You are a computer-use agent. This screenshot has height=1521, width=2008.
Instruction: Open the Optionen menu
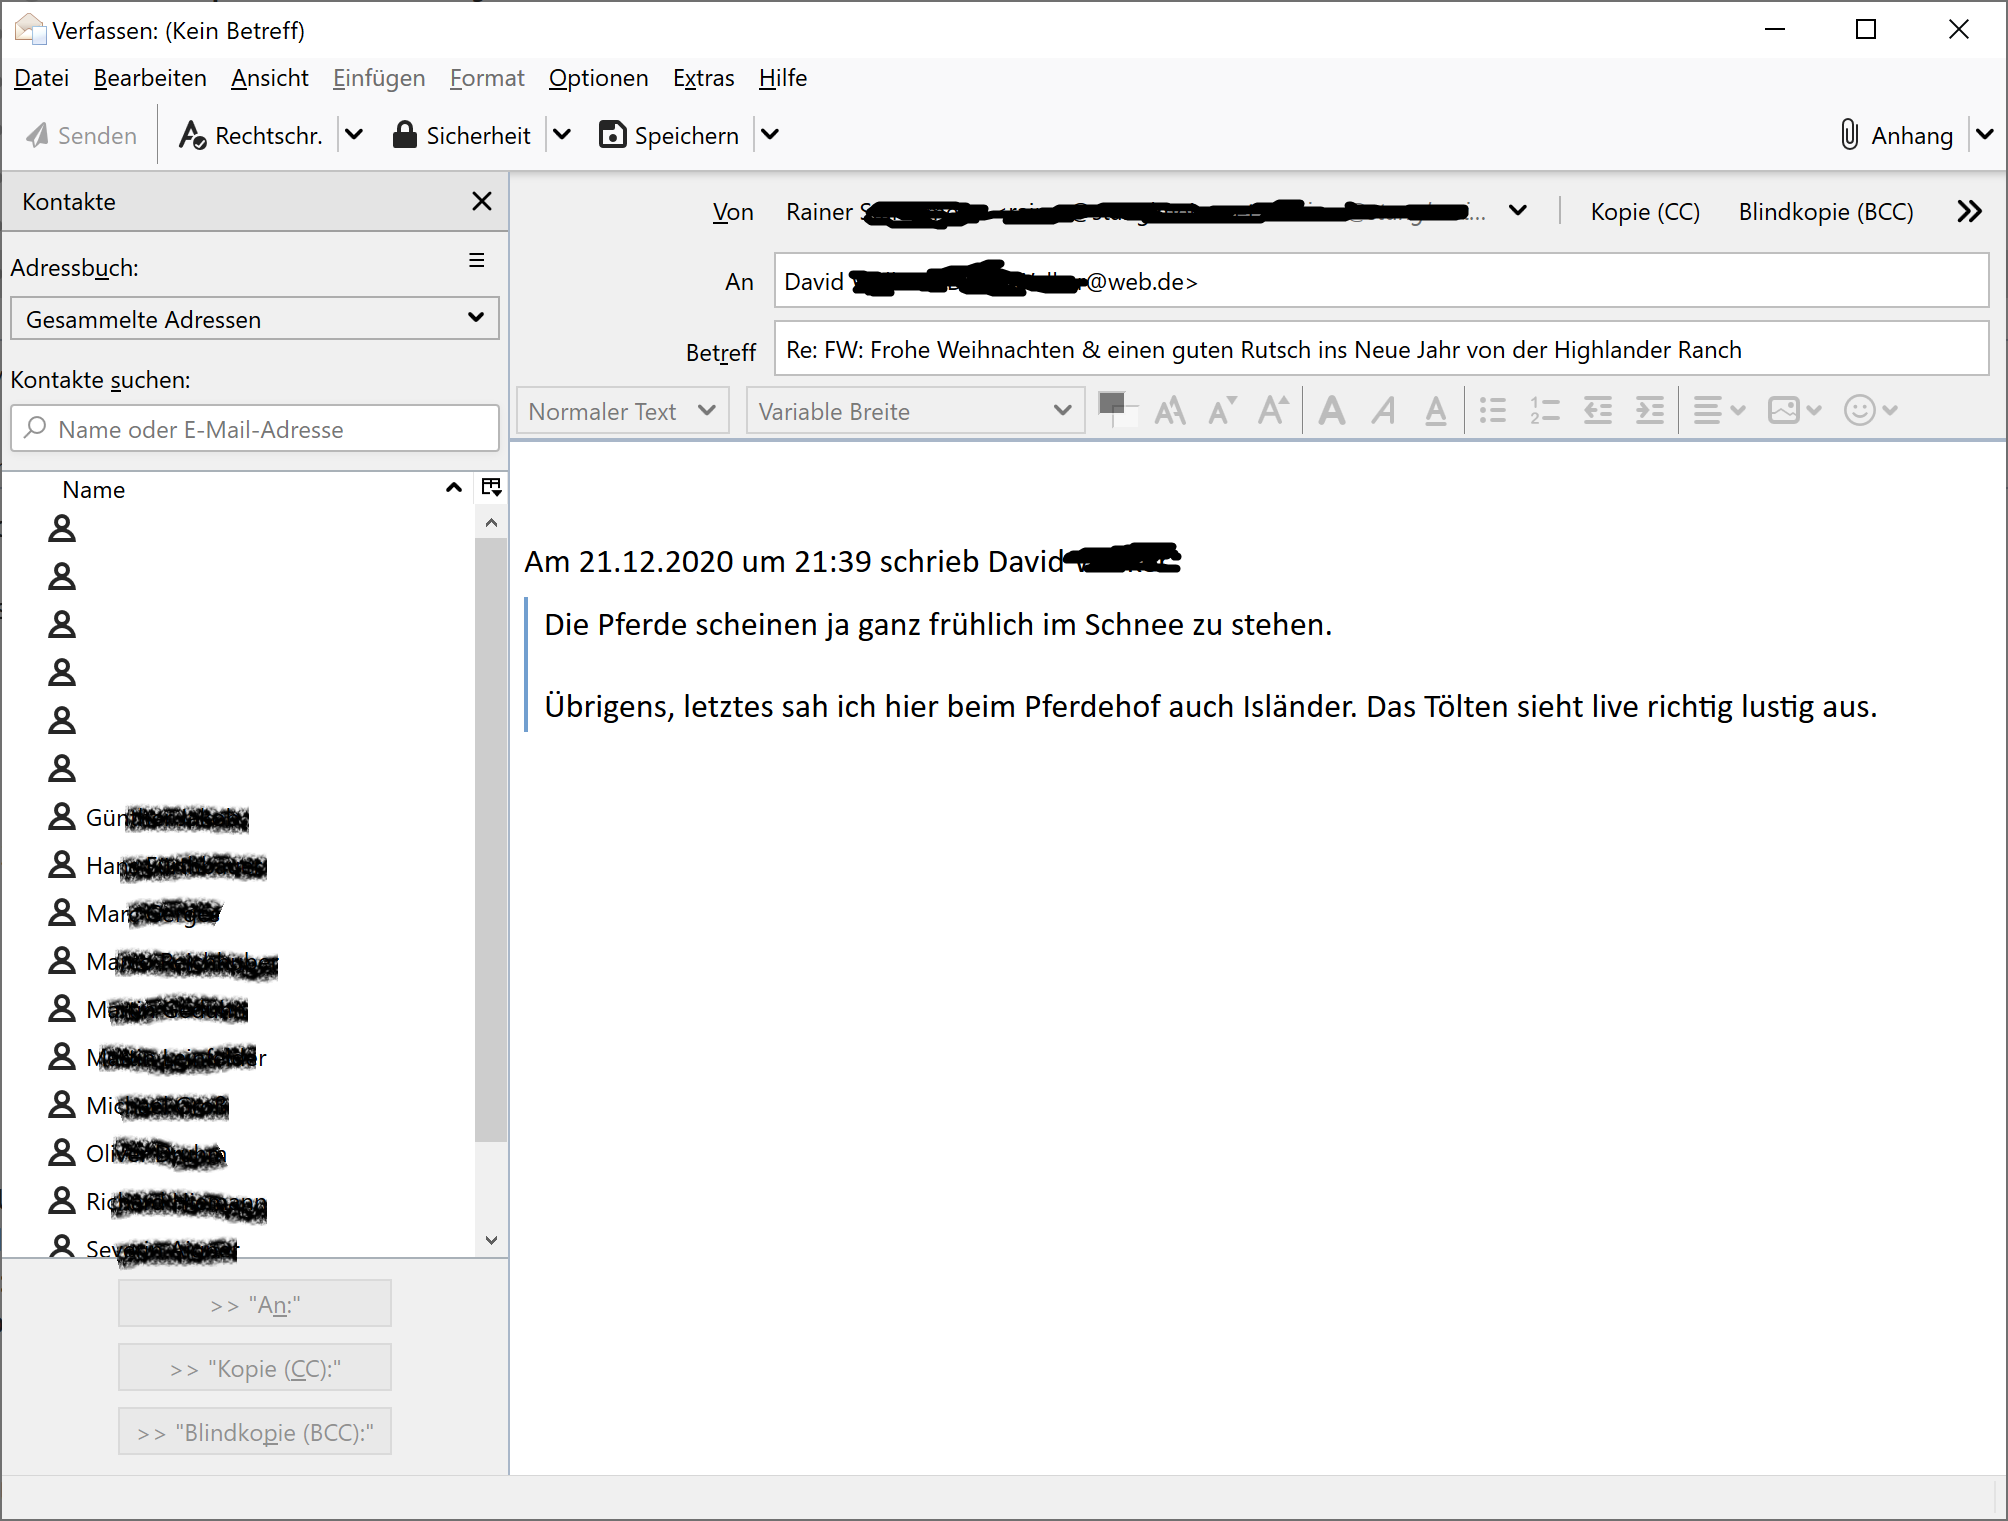[x=598, y=78]
